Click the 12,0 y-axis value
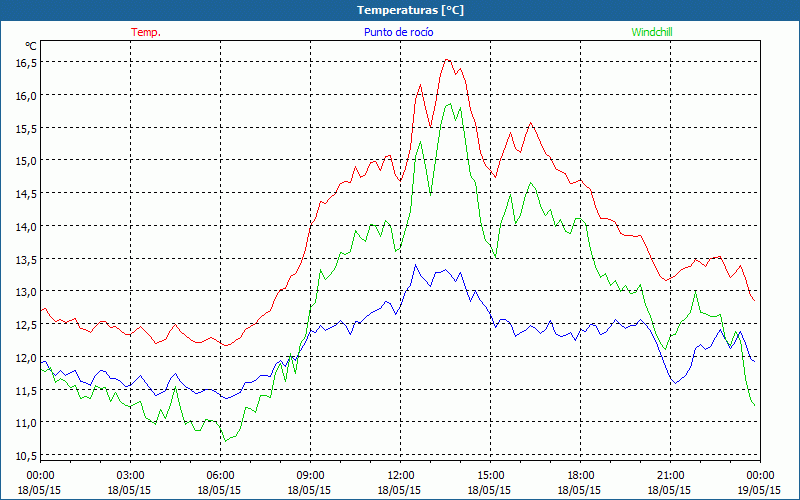800x500 pixels. tap(27, 357)
